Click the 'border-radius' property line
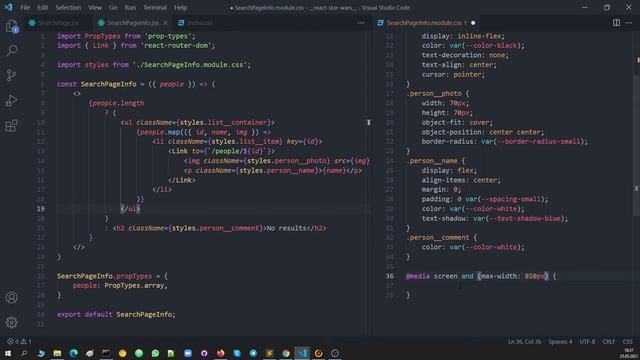This screenshot has width=640, height=360. [x=505, y=141]
